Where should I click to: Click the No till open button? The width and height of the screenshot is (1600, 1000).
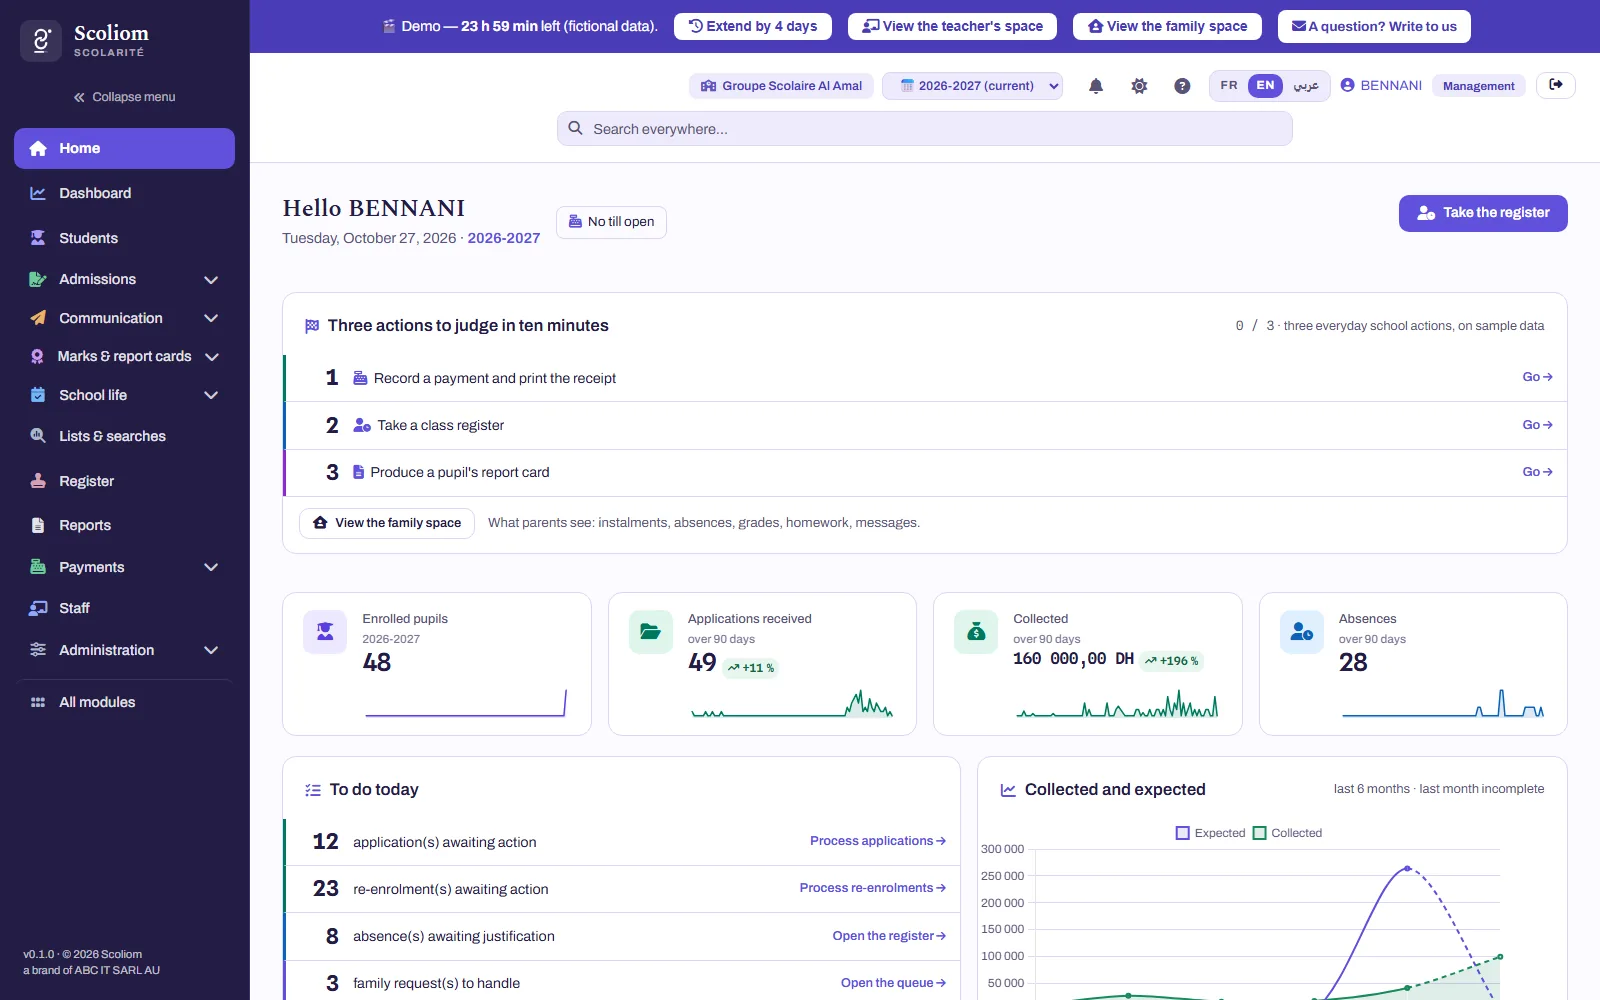click(x=611, y=222)
